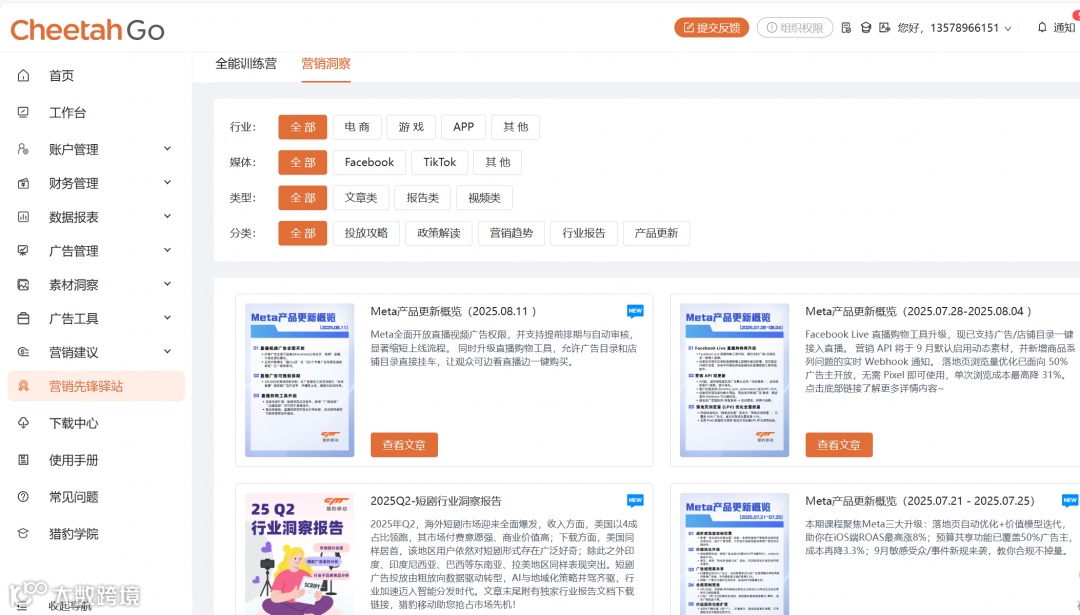Image resolution: width=1080 pixels, height=615 pixels.
Task: Filter category by 行业报告
Action: click(x=584, y=233)
